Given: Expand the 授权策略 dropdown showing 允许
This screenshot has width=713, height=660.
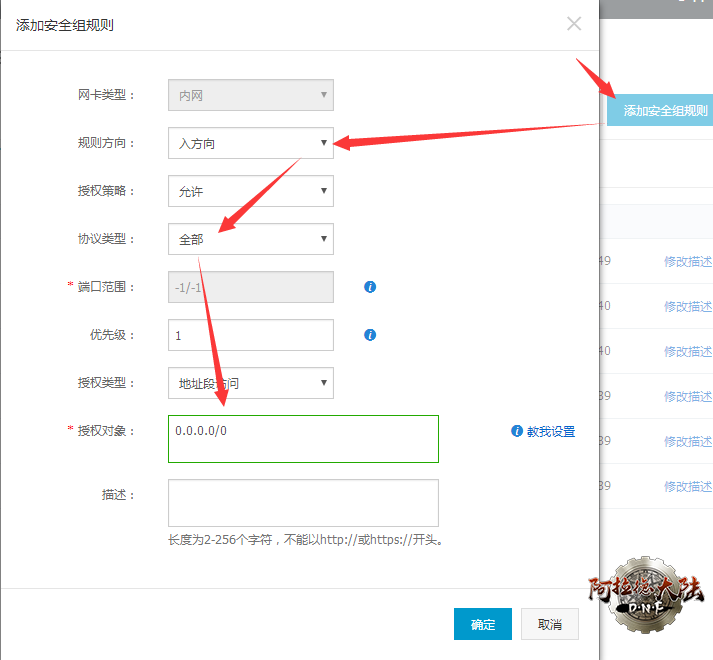Looking at the screenshot, I should click(x=250, y=191).
